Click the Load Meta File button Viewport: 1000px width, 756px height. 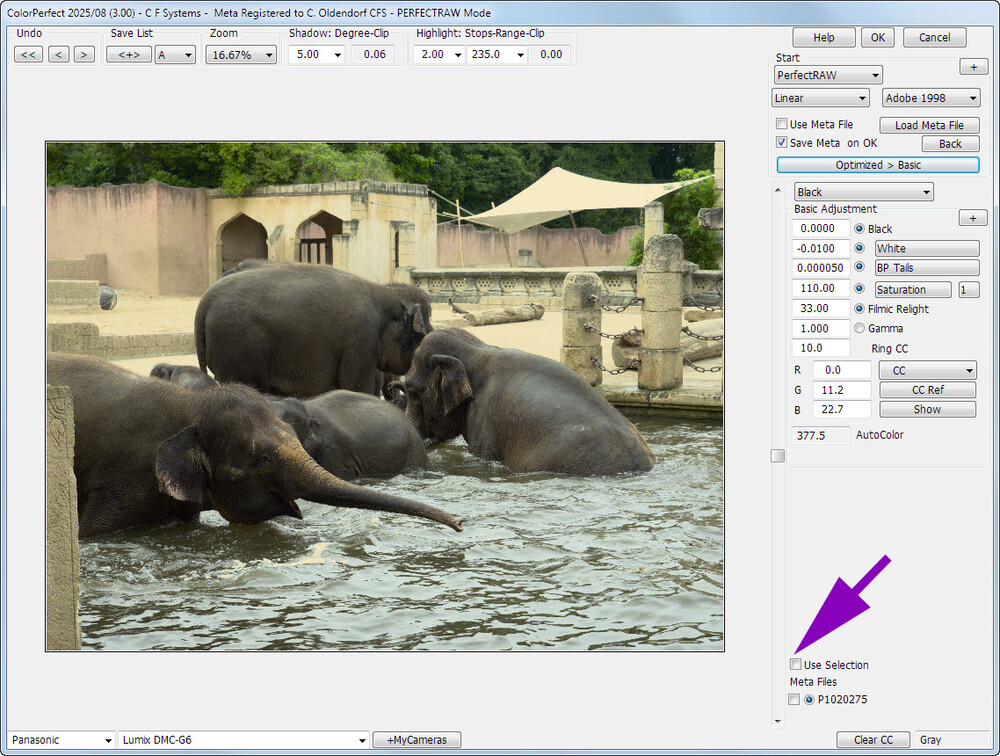pyautogui.click(x=929, y=125)
